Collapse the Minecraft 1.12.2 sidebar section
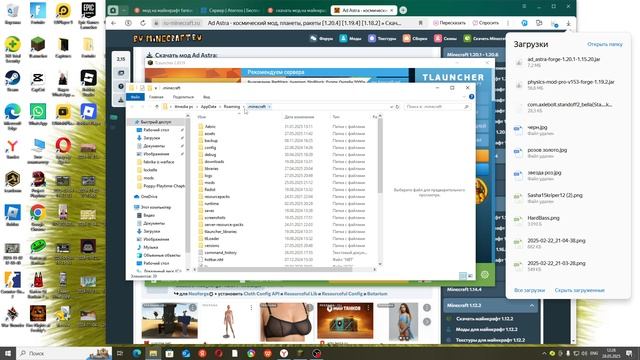 (532, 305)
